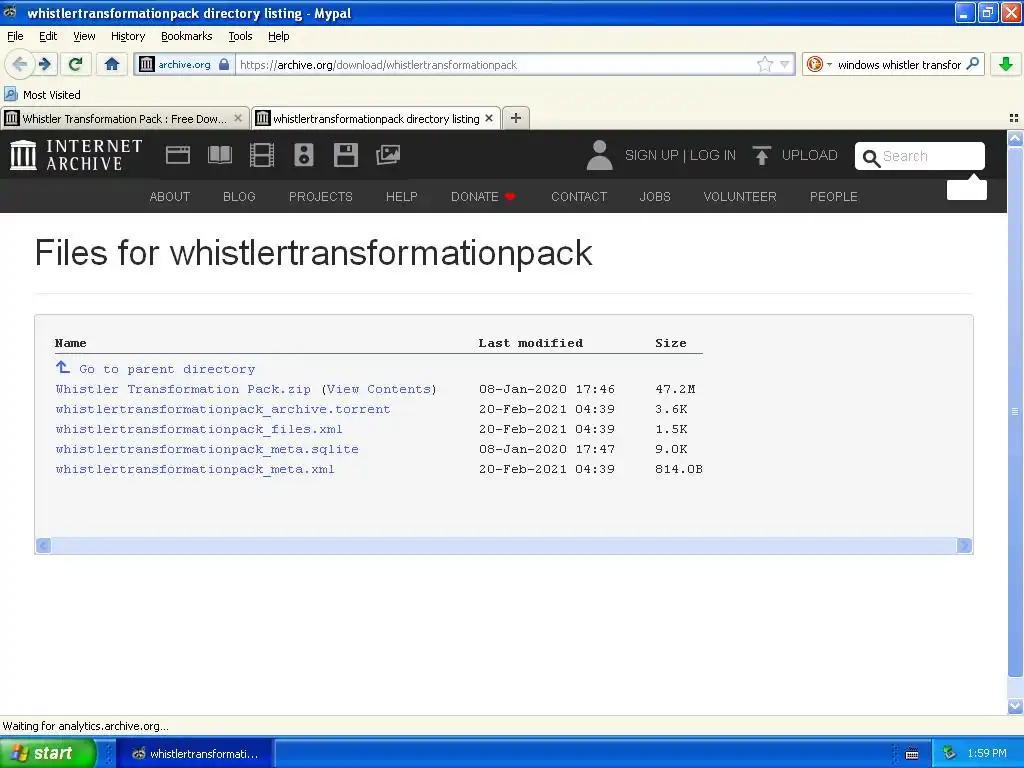The width and height of the screenshot is (1024, 768).
Task: Focus the Internet Archive Search field
Action: pyautogui.click(x=920, y=156)
